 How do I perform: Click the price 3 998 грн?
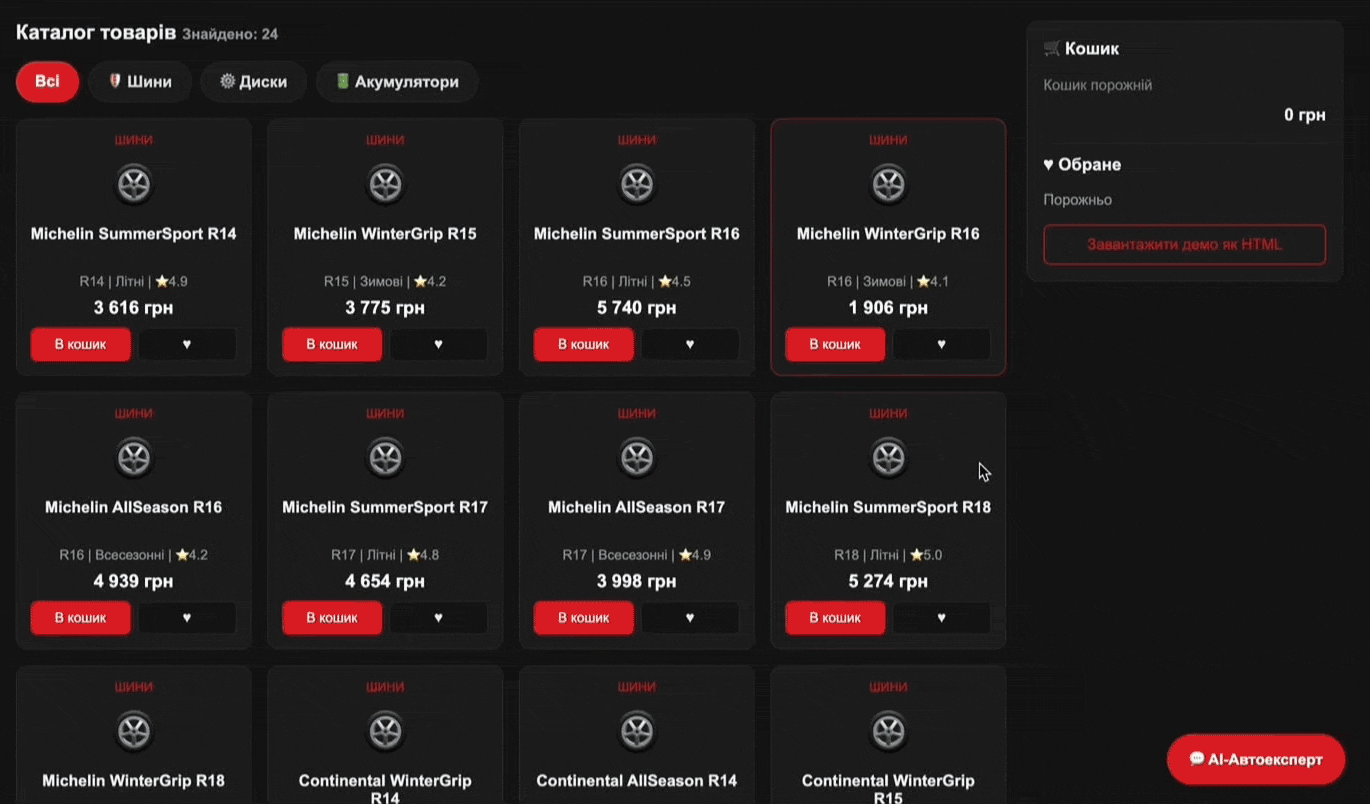637,581
